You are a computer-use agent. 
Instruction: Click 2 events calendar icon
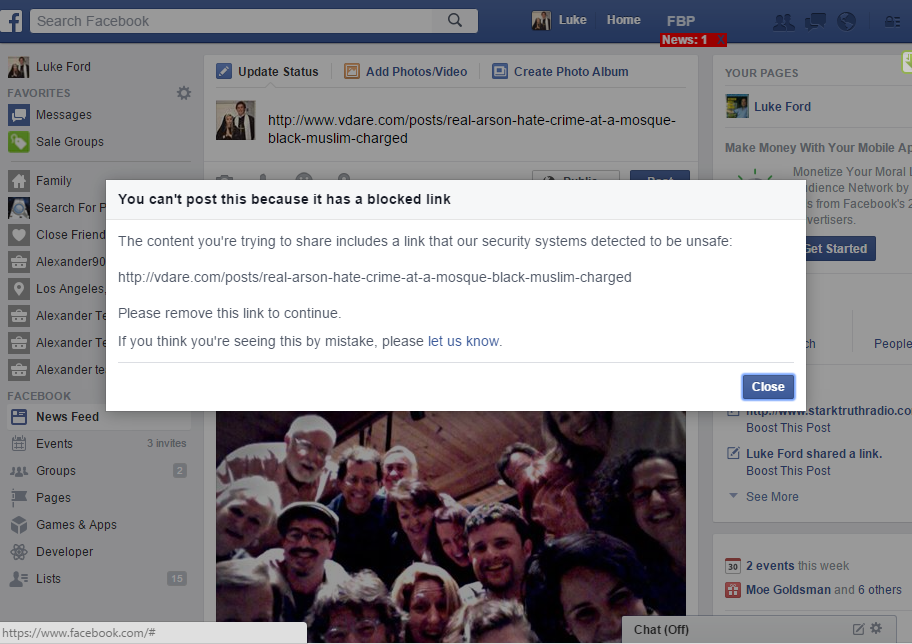pos(732,566)
